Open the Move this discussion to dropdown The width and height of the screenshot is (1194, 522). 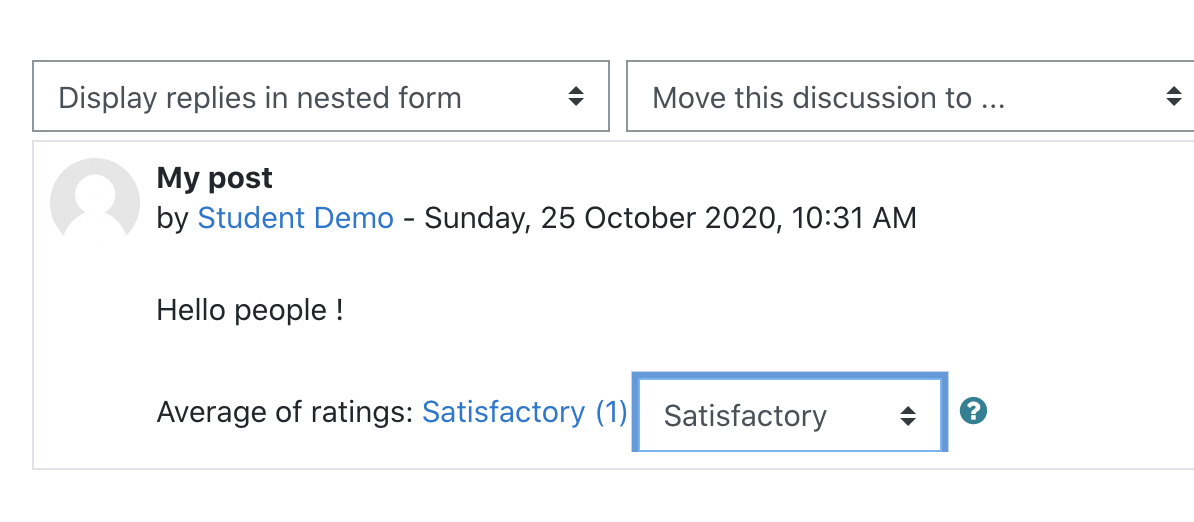910,96
